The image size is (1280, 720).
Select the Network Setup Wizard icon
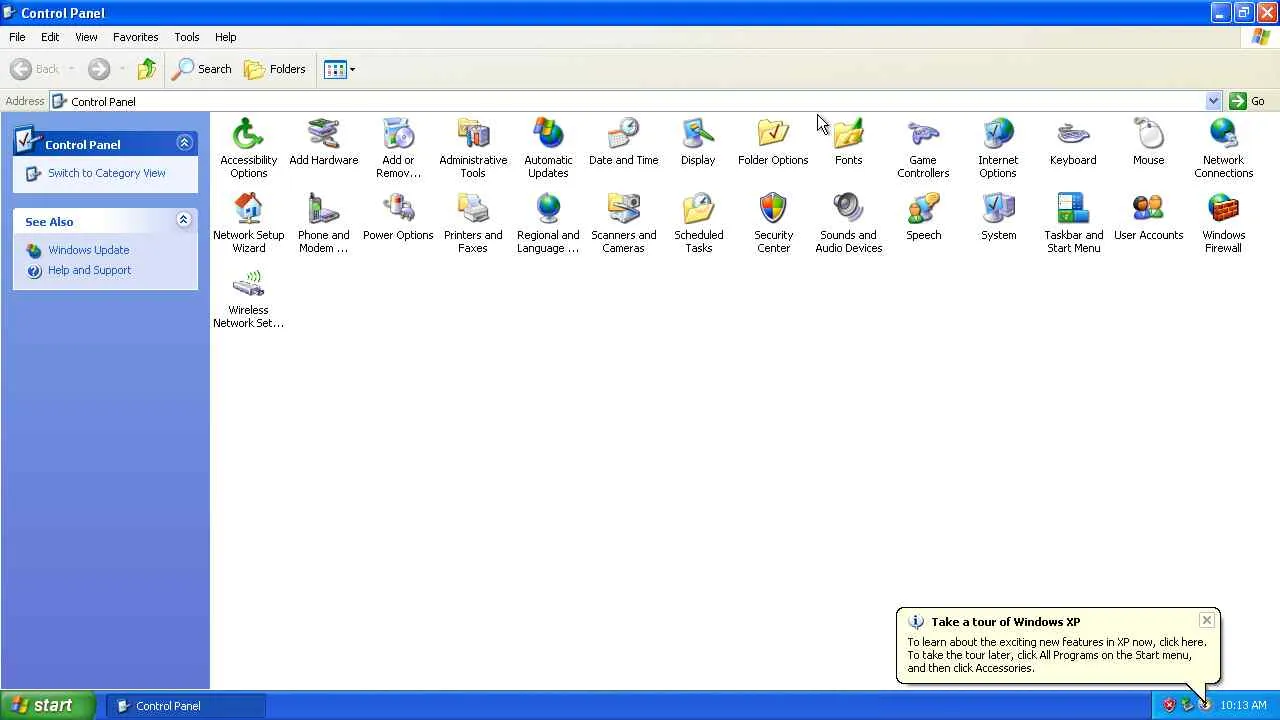248,222
